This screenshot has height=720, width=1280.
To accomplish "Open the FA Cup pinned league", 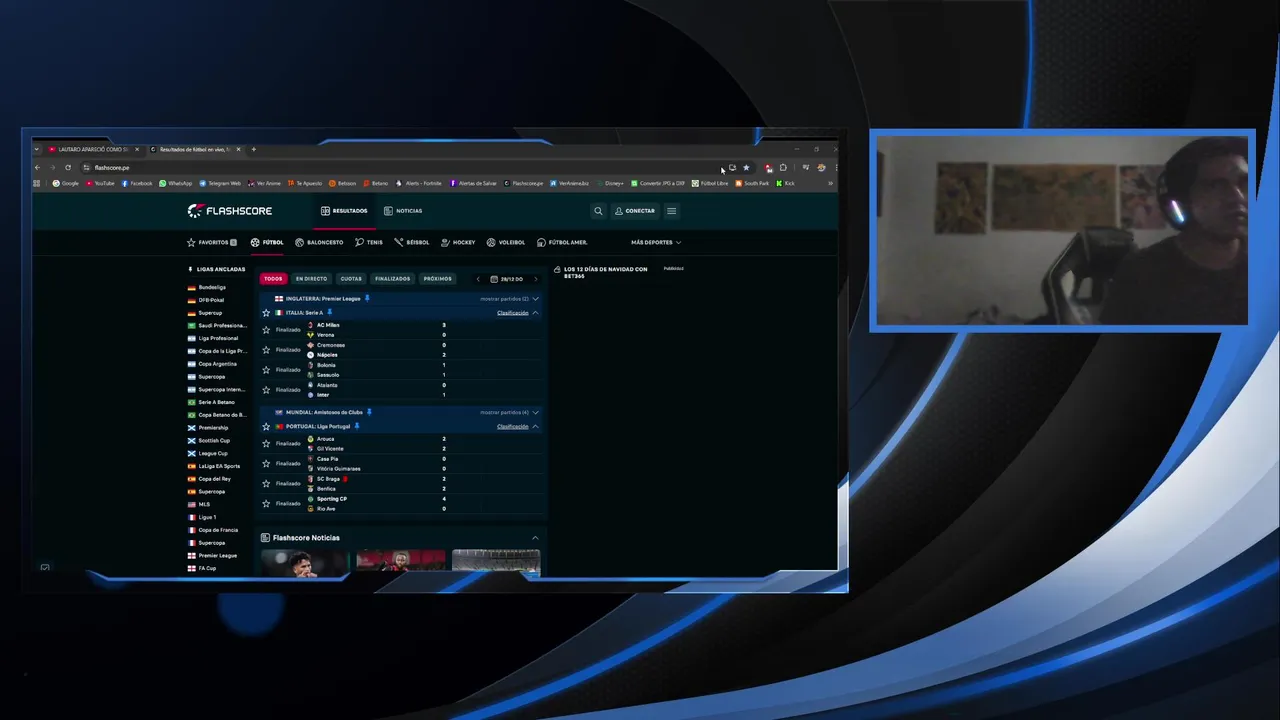I will click(x=202, y=568).
